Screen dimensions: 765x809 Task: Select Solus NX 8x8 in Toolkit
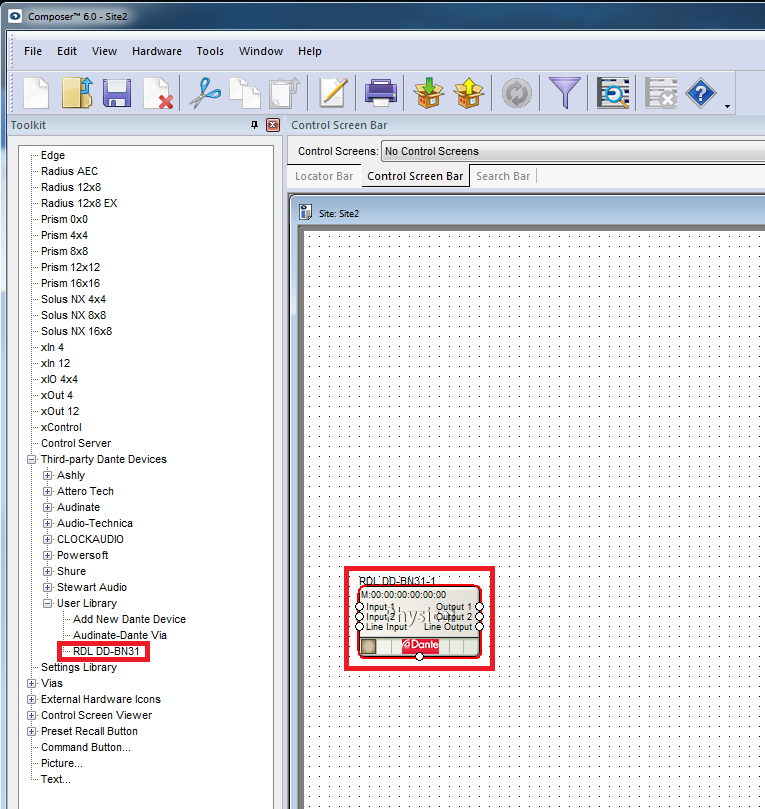coord(73,315)
